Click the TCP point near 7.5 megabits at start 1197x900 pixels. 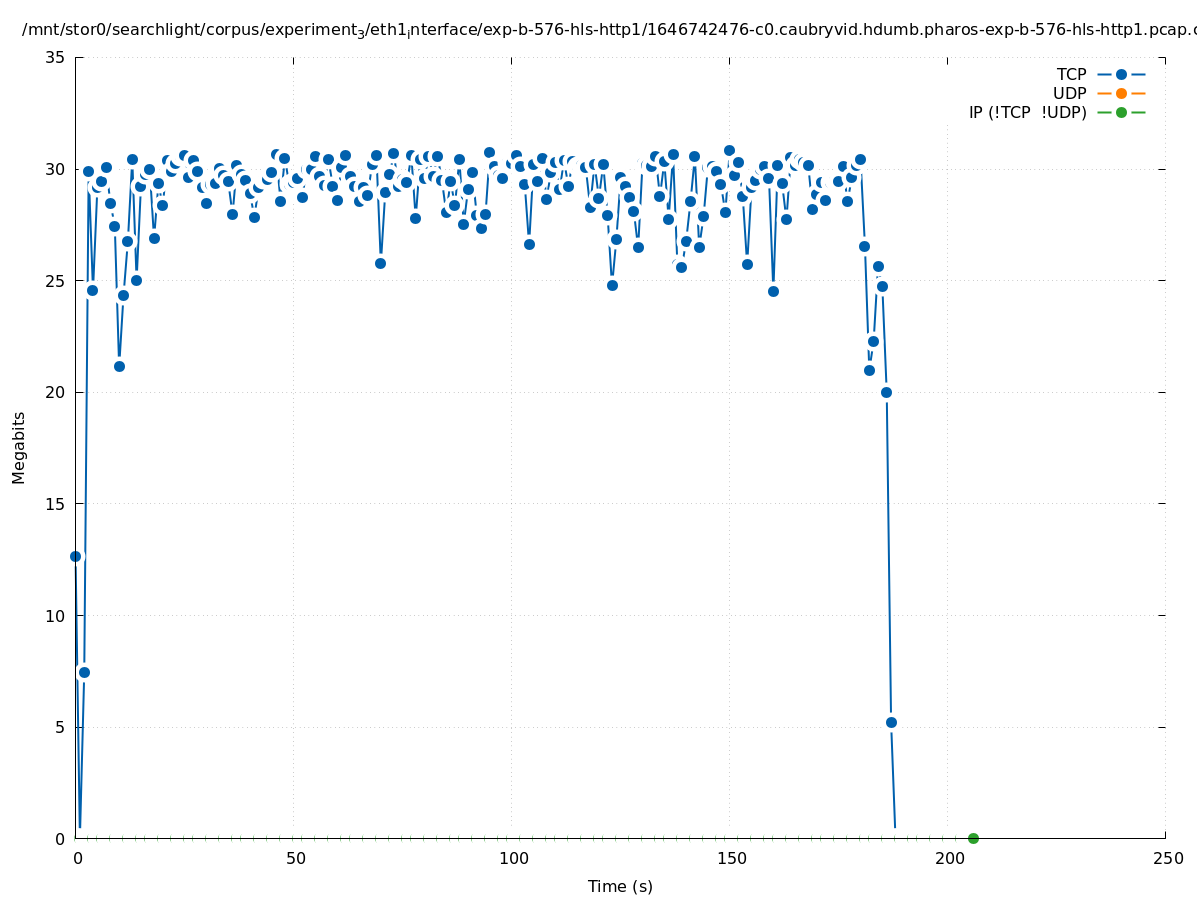pyautogui.click(x=84, y=672)
